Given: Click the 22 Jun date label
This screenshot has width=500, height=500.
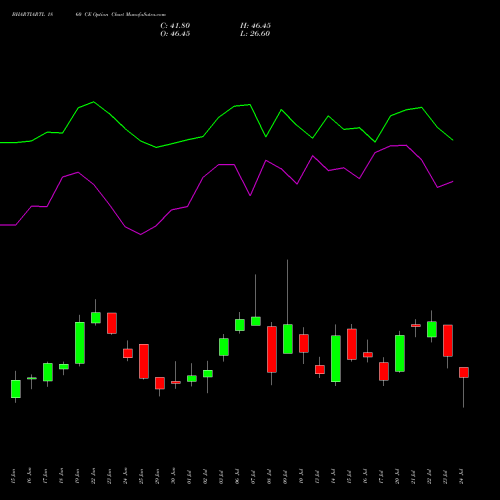Looking at the screenshot, I should (93, 476).
